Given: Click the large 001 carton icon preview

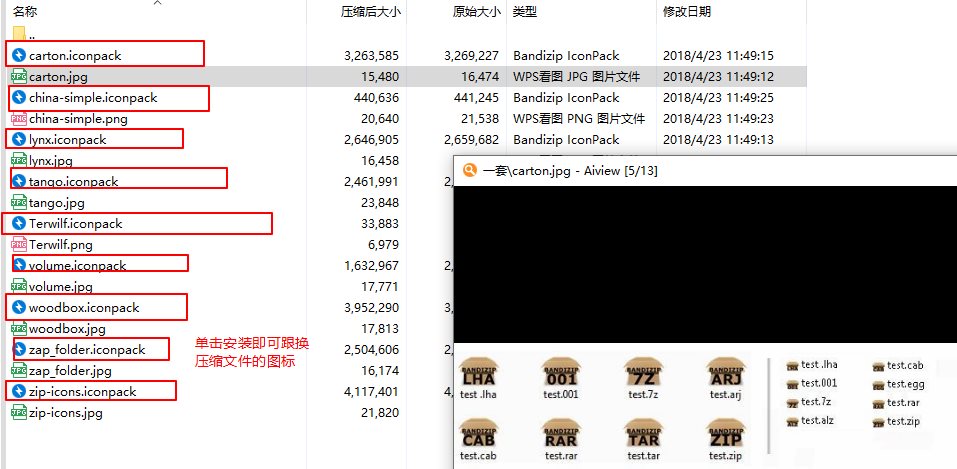Looking at the screenshot, I should click(561, 373).
